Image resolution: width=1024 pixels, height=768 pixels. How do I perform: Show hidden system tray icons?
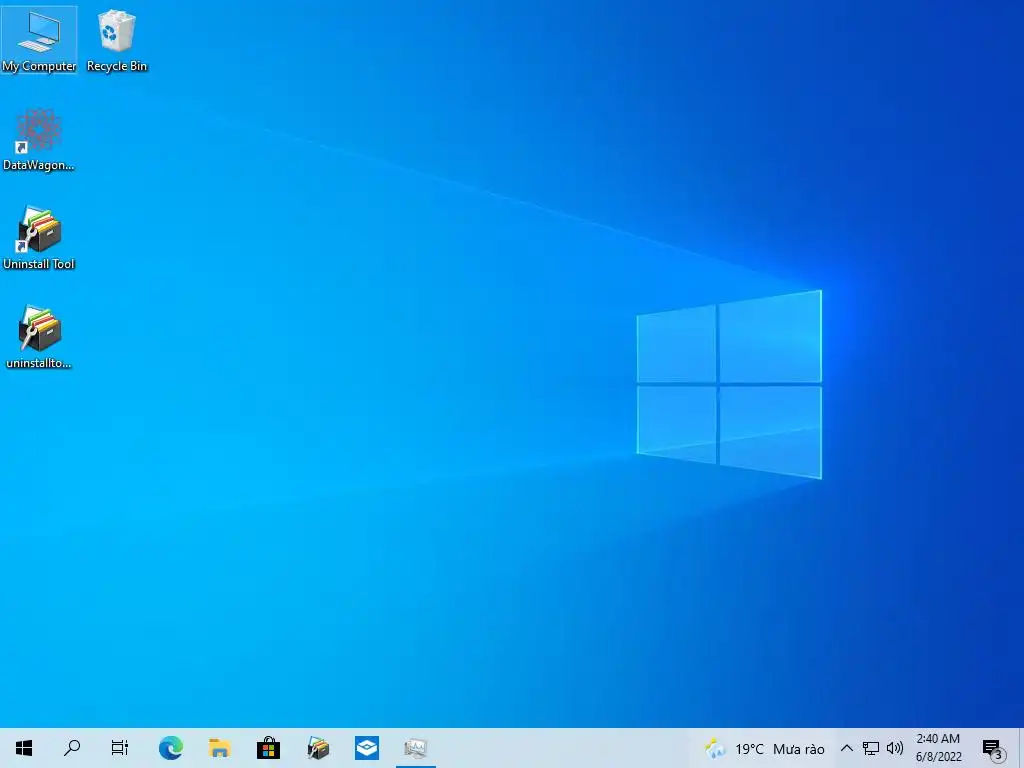[x=846, y=748]
